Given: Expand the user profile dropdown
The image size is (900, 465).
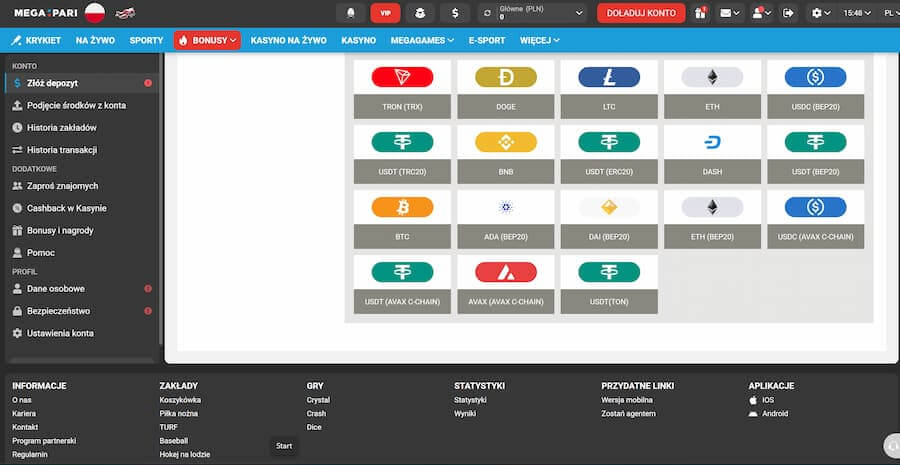Looking at the screenshot, I should [762, 13].
